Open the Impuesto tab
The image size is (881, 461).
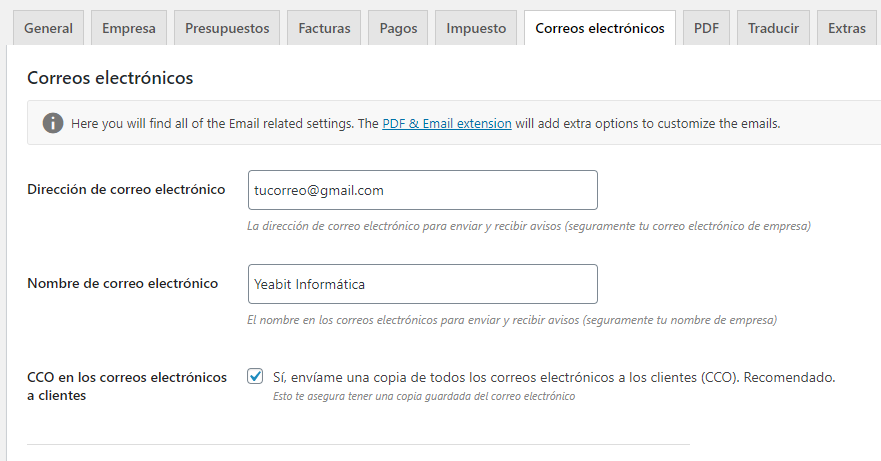(x=476, y=28)
